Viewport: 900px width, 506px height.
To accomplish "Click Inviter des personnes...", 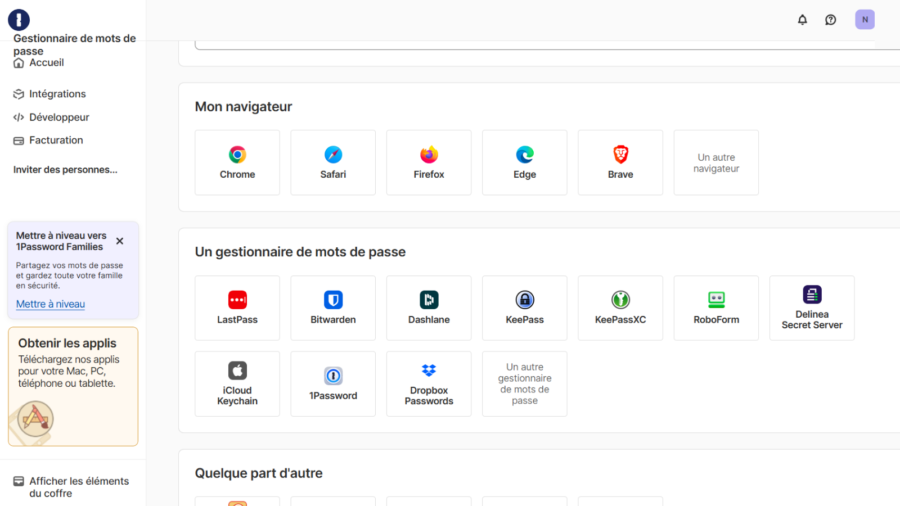I will coord(65,170).
